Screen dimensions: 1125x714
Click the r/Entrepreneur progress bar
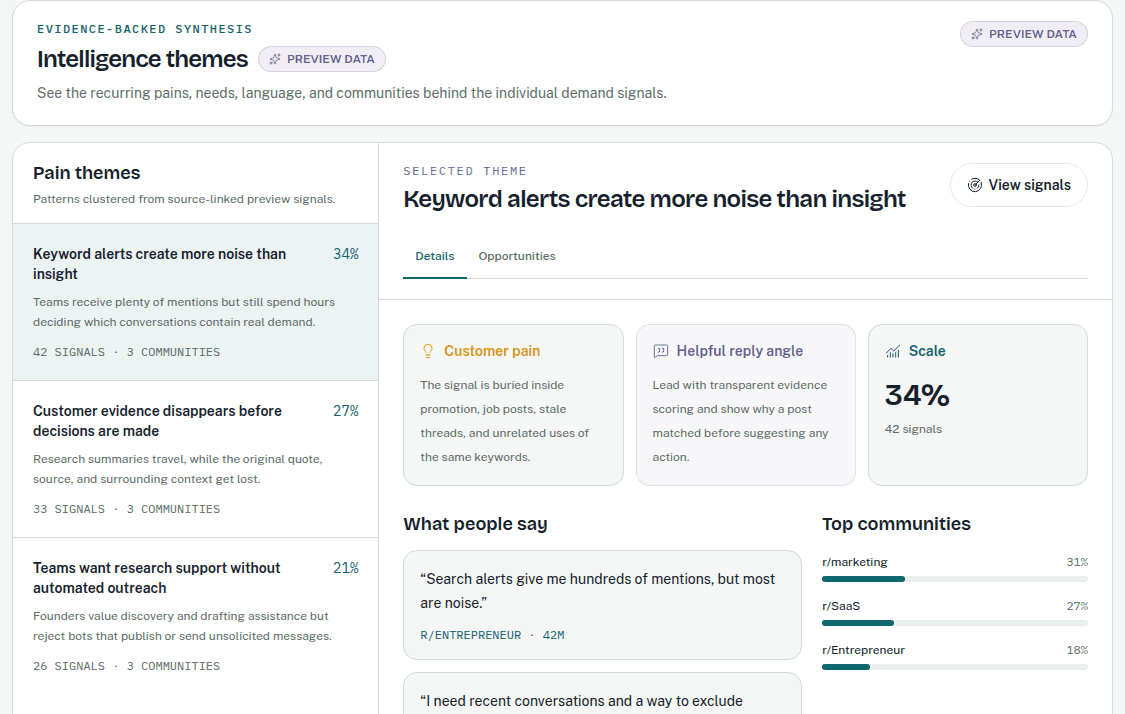coord(955,667)
